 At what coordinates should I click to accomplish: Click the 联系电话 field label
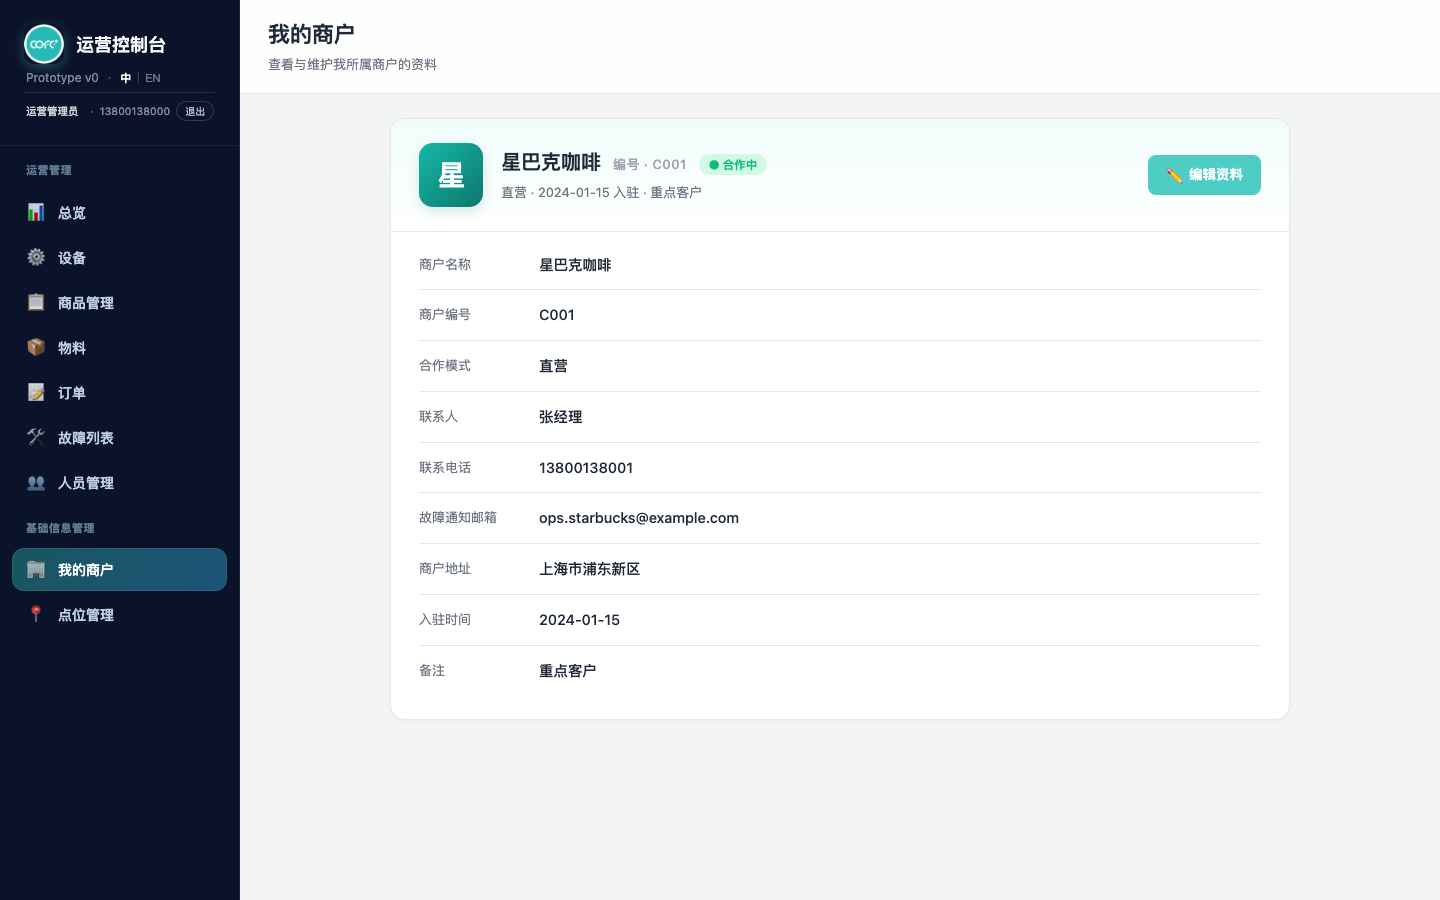[x=445, y=467]
